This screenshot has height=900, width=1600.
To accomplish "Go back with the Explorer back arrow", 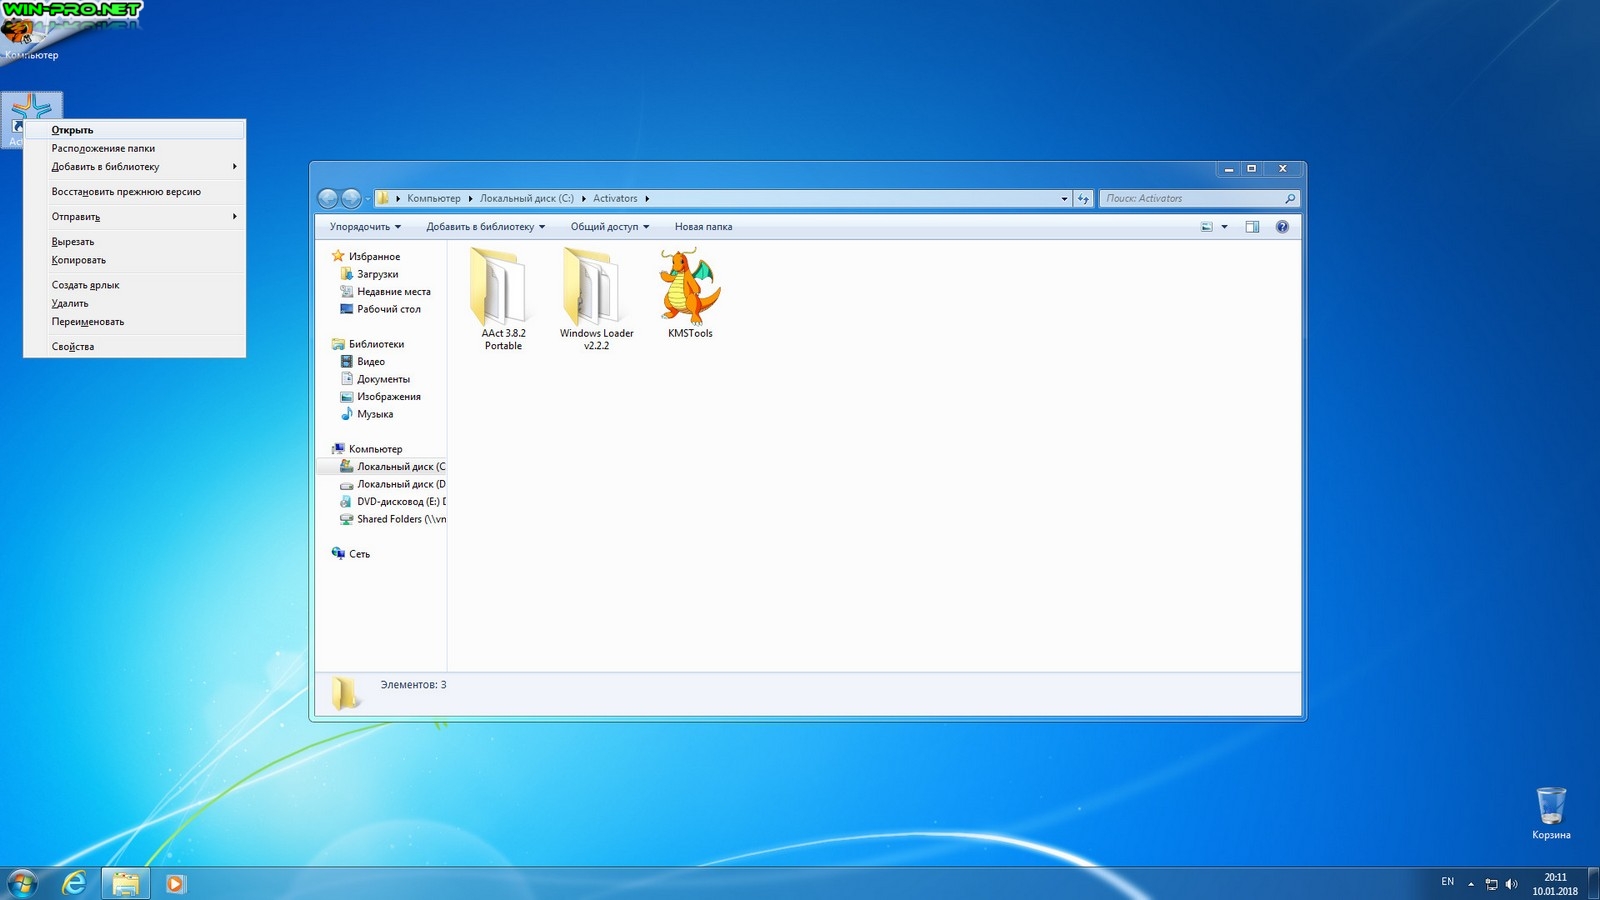I will point(328,199).
